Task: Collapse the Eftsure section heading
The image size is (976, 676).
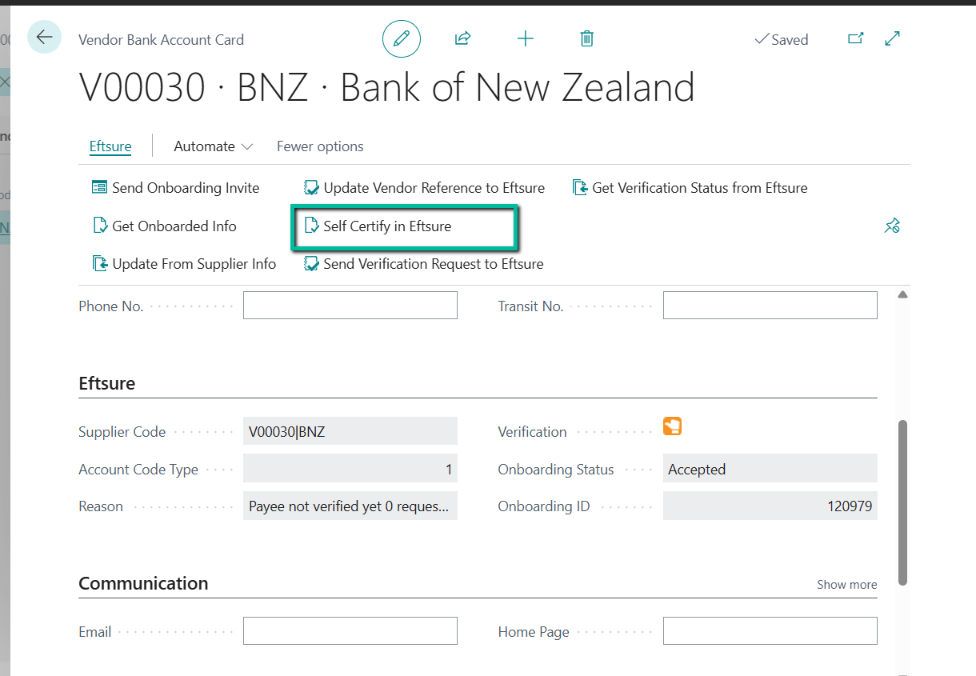Action: click(106, 383)
